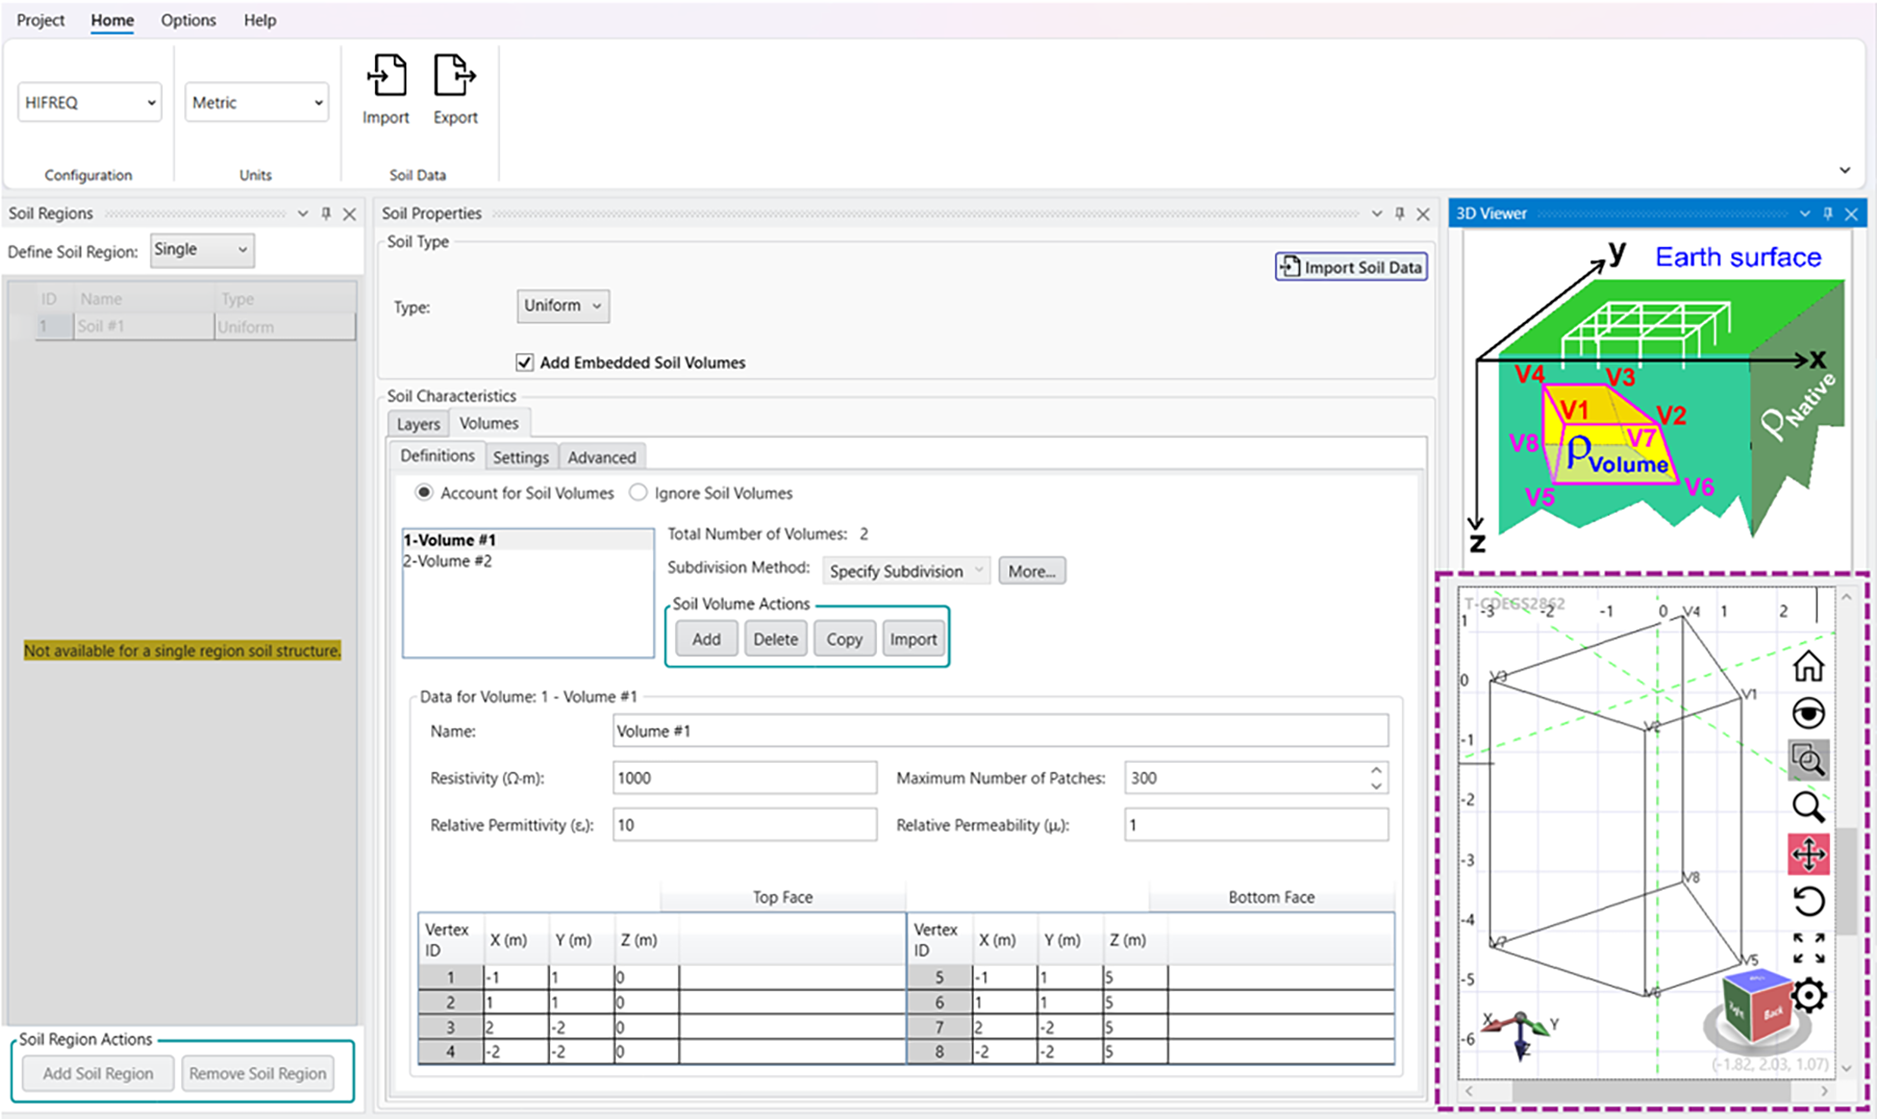Open the Options menu

(188, 20)
